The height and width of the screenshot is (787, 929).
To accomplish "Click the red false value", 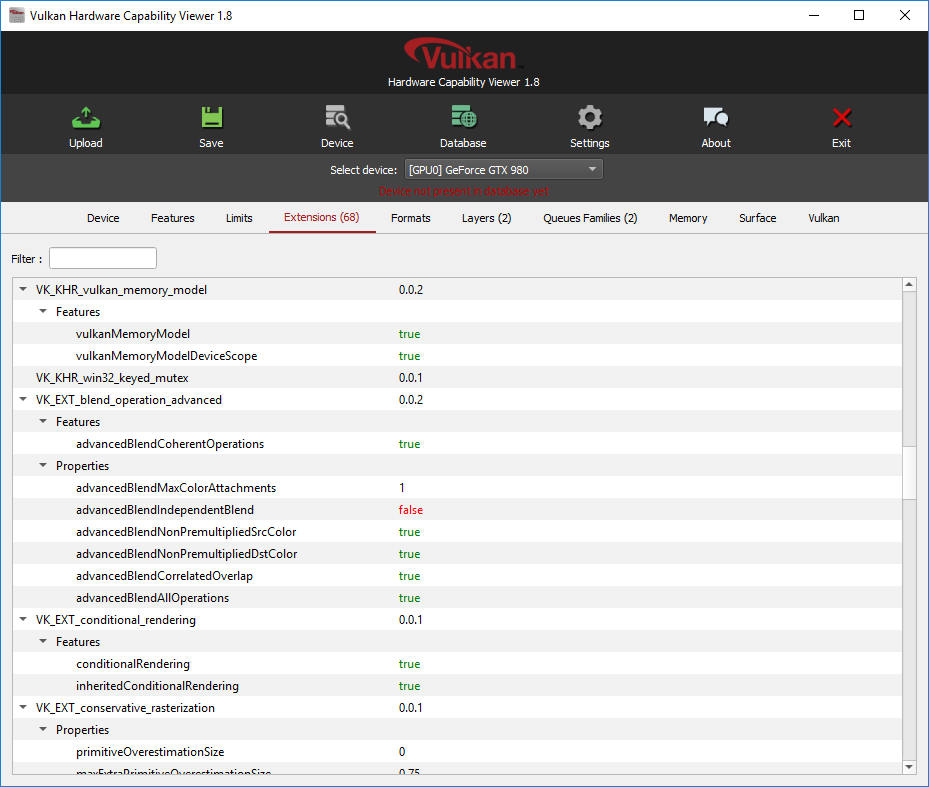I will [x=411, y=510].
